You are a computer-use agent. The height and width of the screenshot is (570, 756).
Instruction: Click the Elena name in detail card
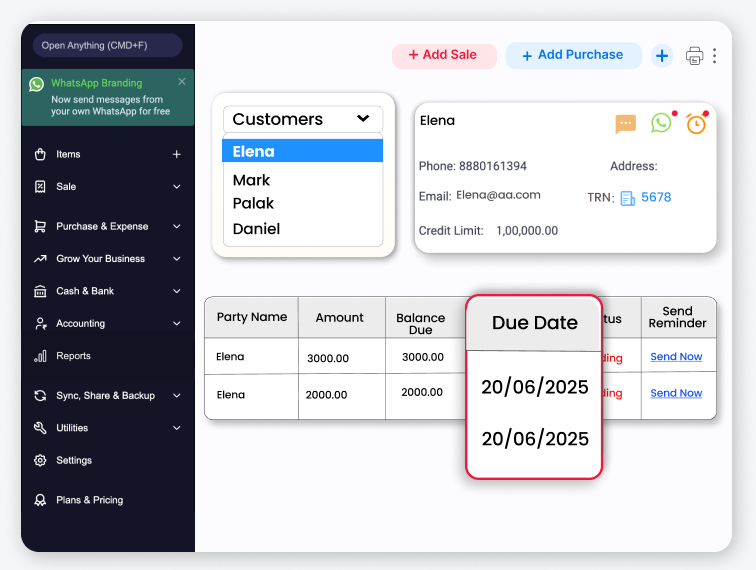[437, 121]
